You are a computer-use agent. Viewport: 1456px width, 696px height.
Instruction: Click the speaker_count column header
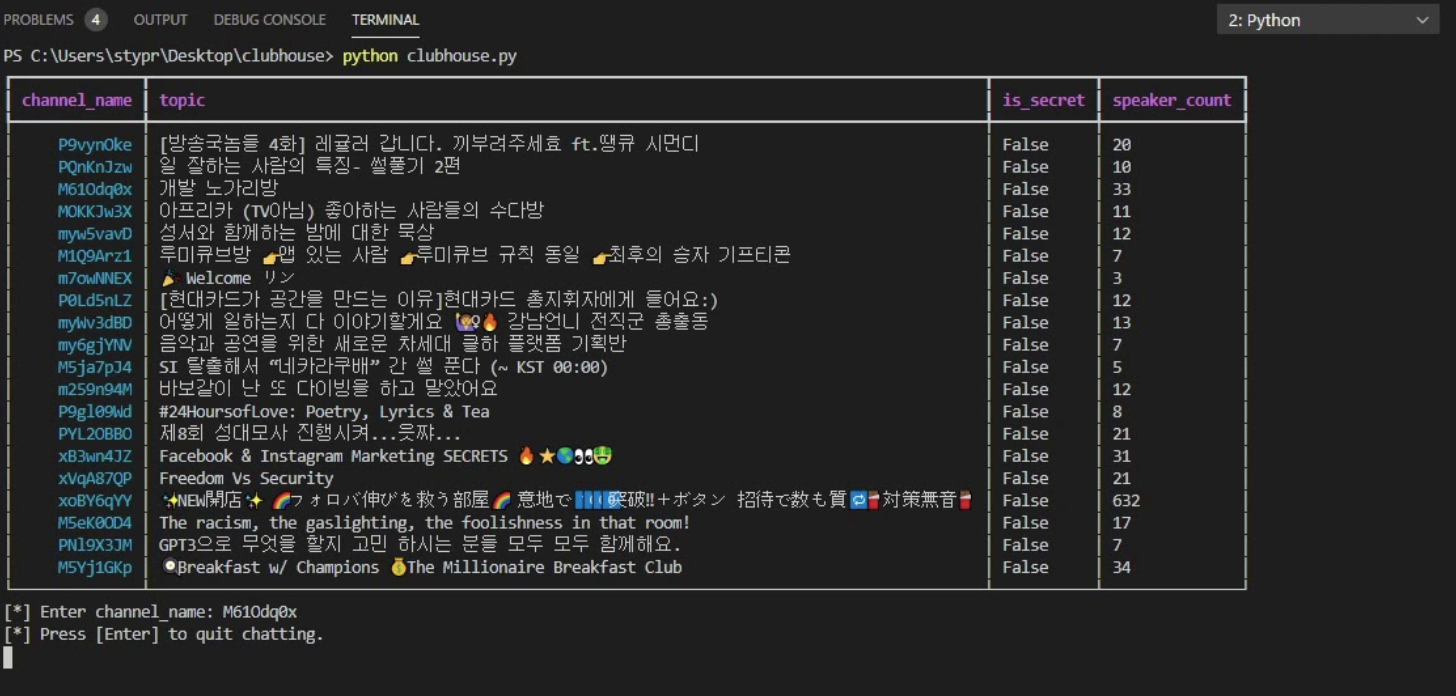[x=1172, y=99]
